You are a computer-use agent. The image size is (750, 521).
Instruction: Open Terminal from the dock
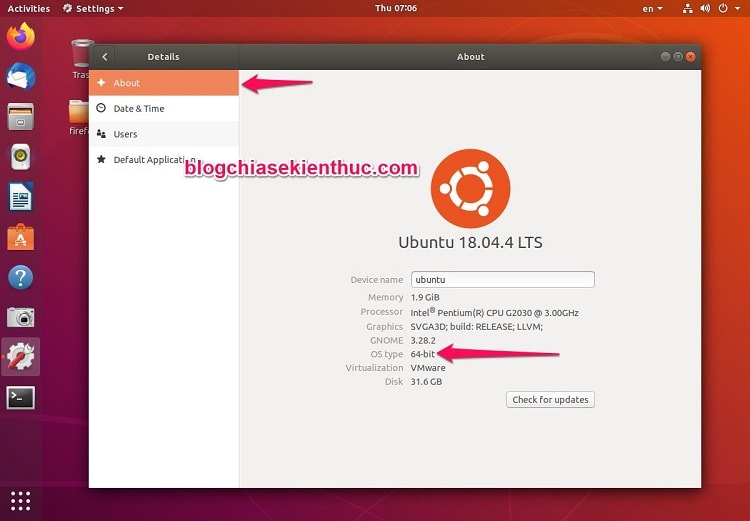21,398
